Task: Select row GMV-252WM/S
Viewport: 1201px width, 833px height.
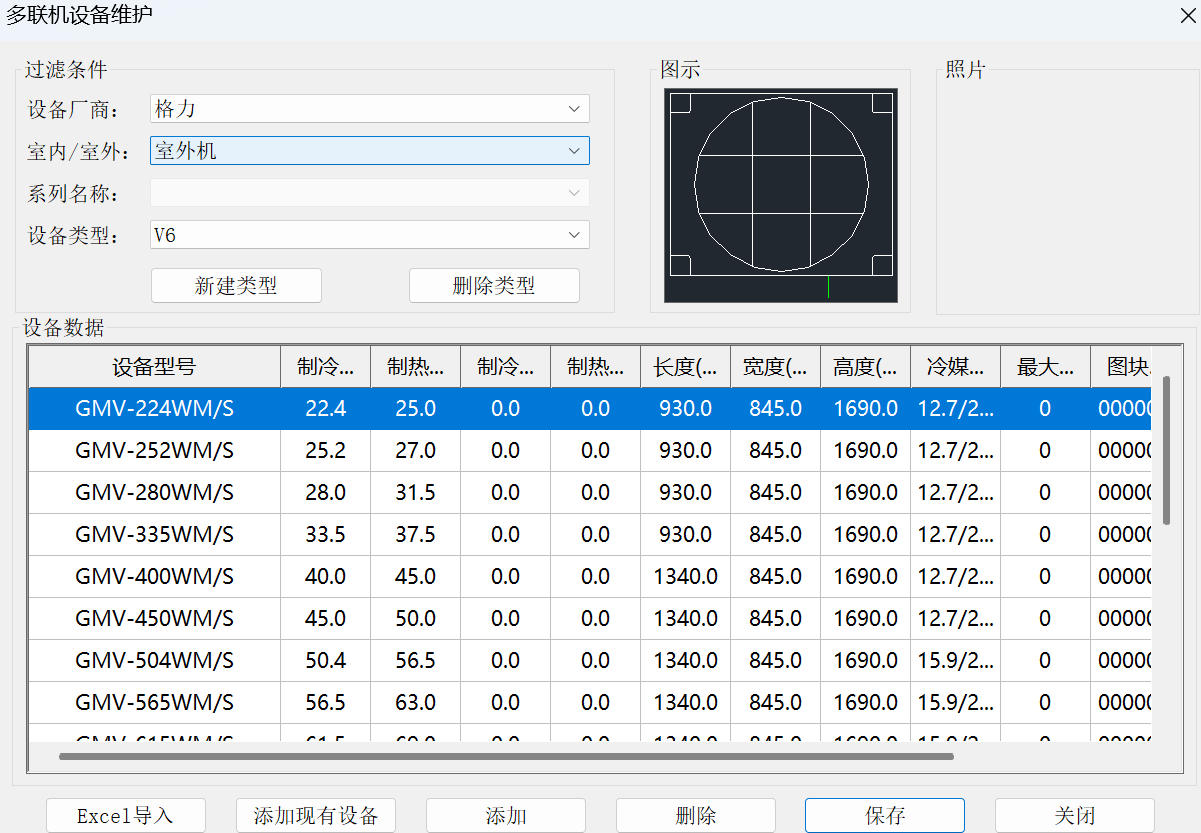Action: (x=590, y=451)
